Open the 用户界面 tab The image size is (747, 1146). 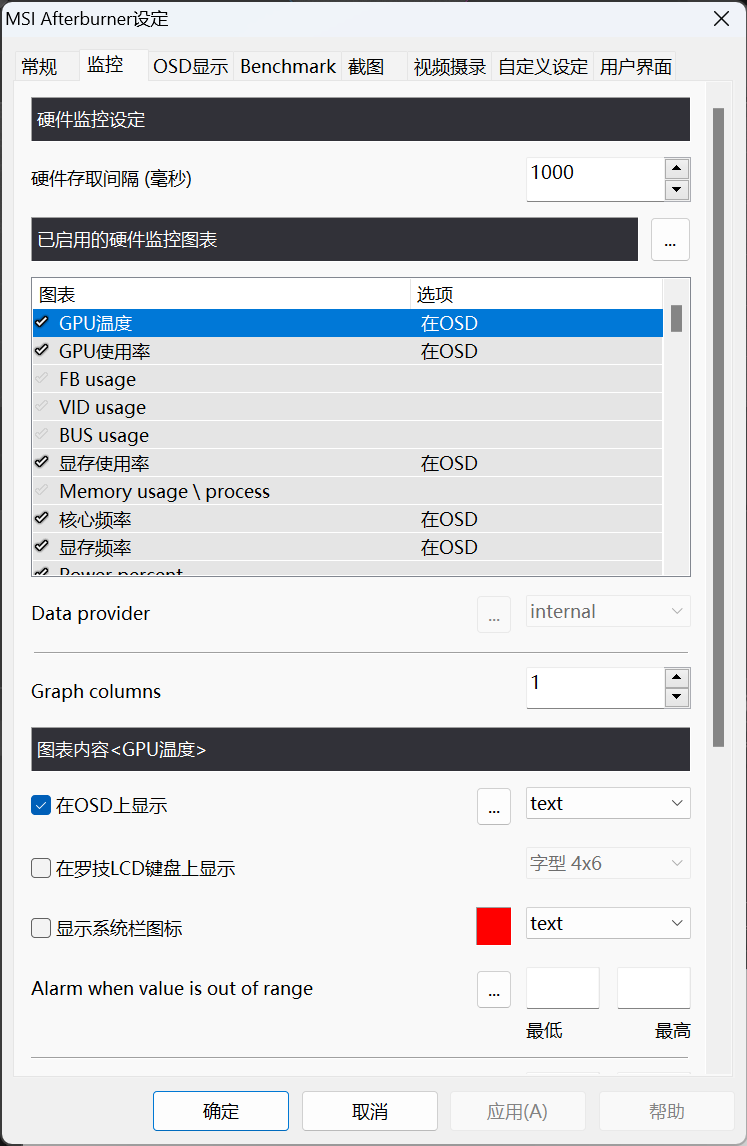(635, 67)
